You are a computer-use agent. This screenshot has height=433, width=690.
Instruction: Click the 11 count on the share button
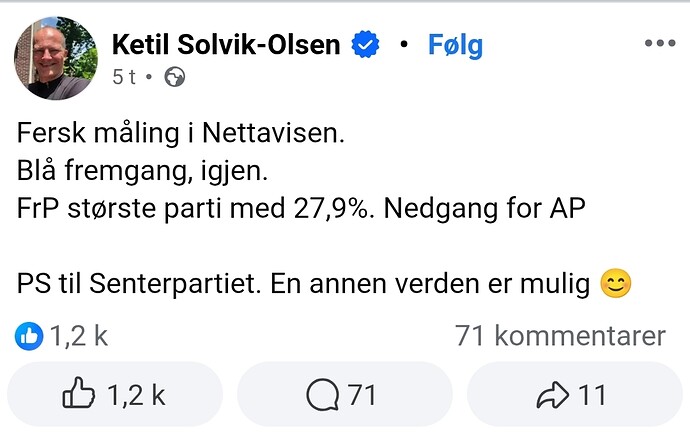592,396
